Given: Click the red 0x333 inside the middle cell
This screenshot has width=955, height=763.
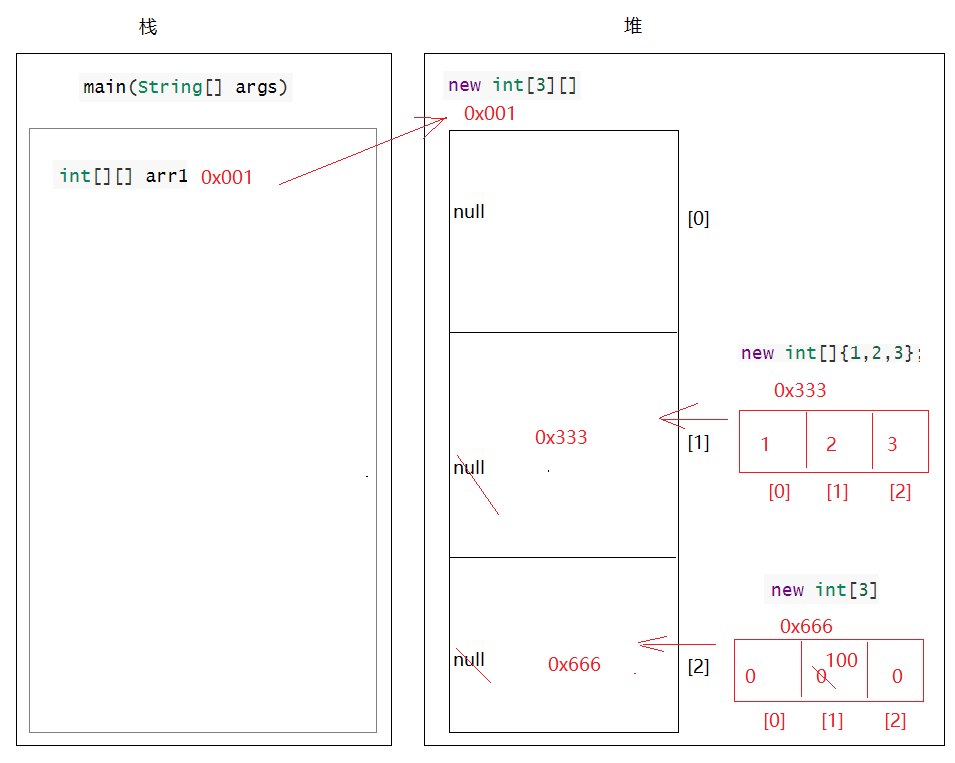Looking at the screenshot, I should (561, 437).
